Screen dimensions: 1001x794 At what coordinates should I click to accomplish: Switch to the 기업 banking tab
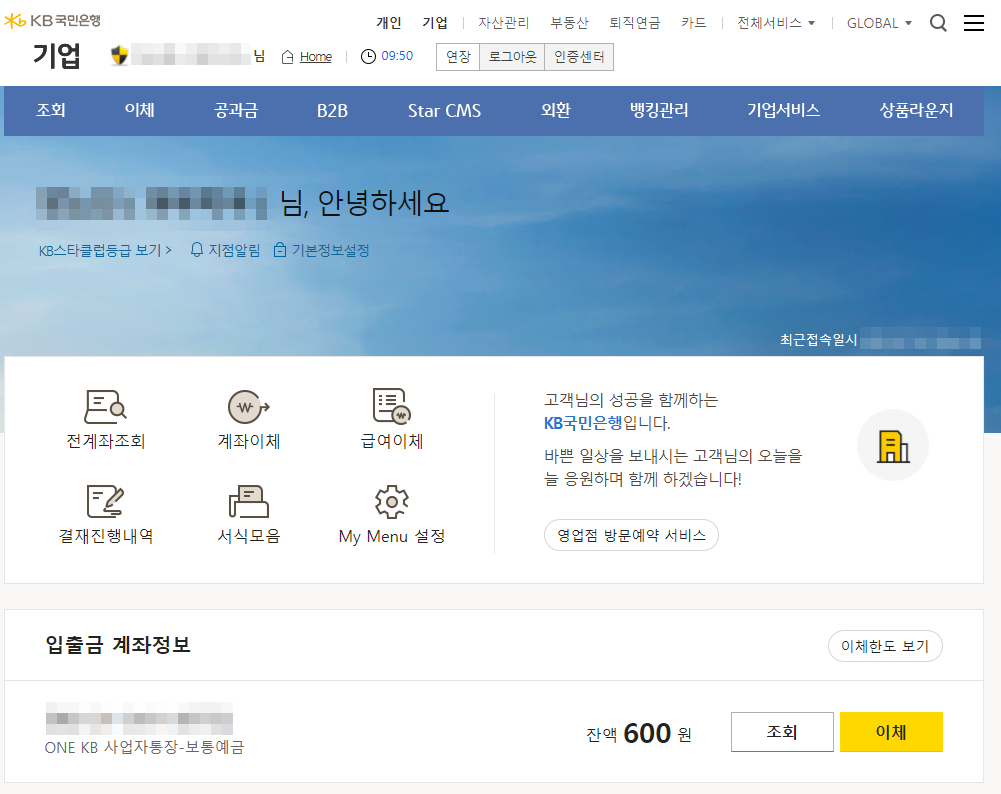[x=435, y=23]
